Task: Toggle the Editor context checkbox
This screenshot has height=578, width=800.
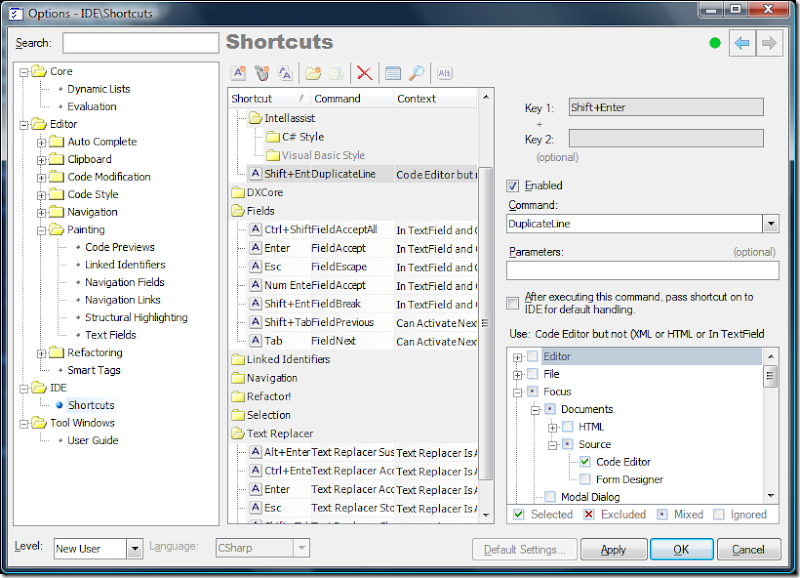Action: tap(532, 356)
